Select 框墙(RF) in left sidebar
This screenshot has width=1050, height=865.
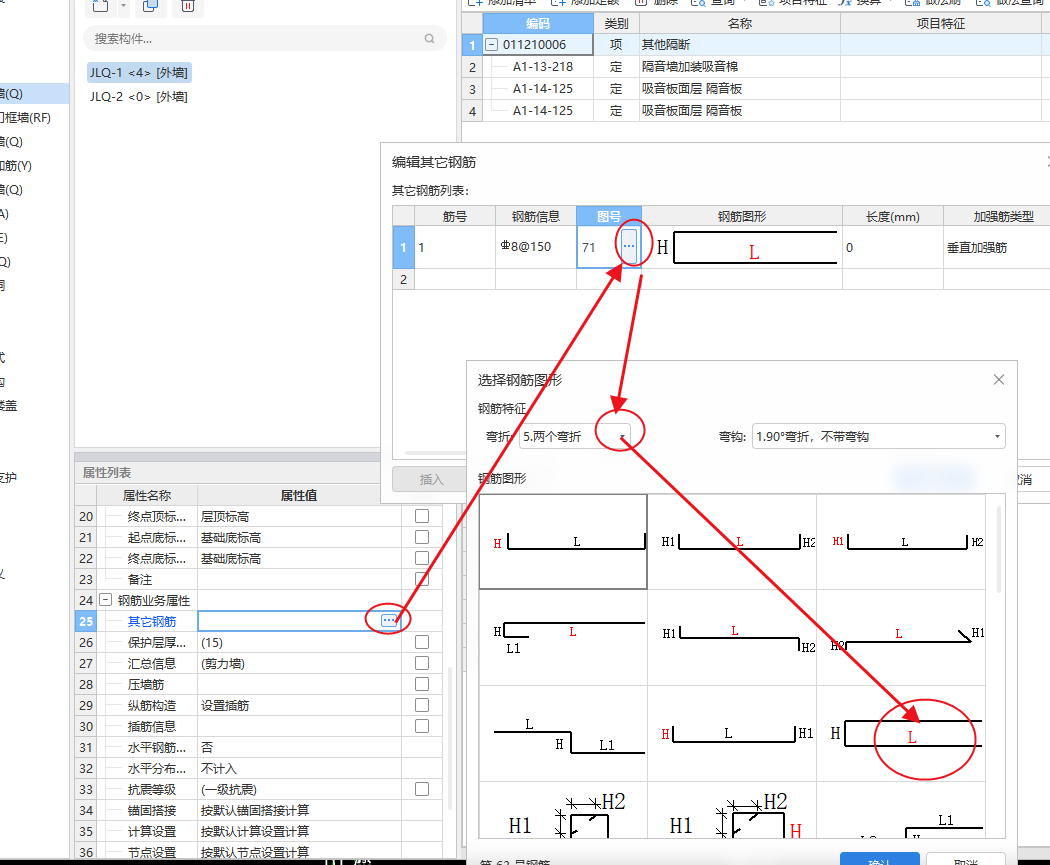pos(25,118)
